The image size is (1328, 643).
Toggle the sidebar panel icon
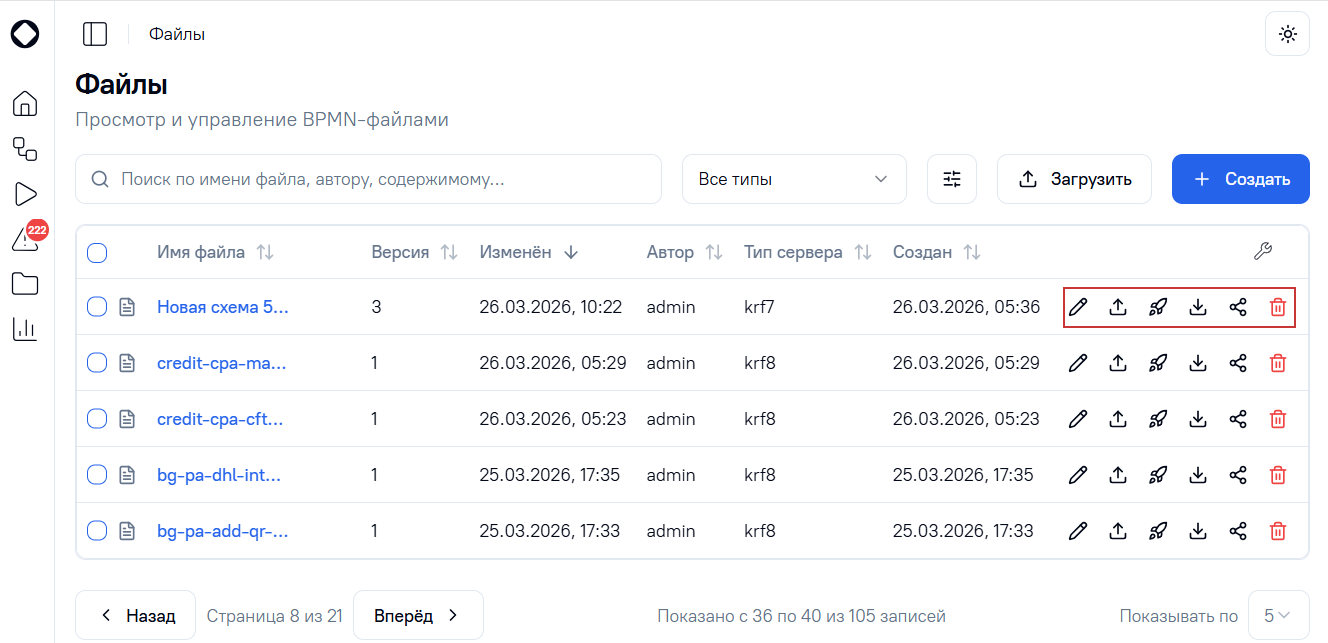pyautogui.click(x=95, y=34)
